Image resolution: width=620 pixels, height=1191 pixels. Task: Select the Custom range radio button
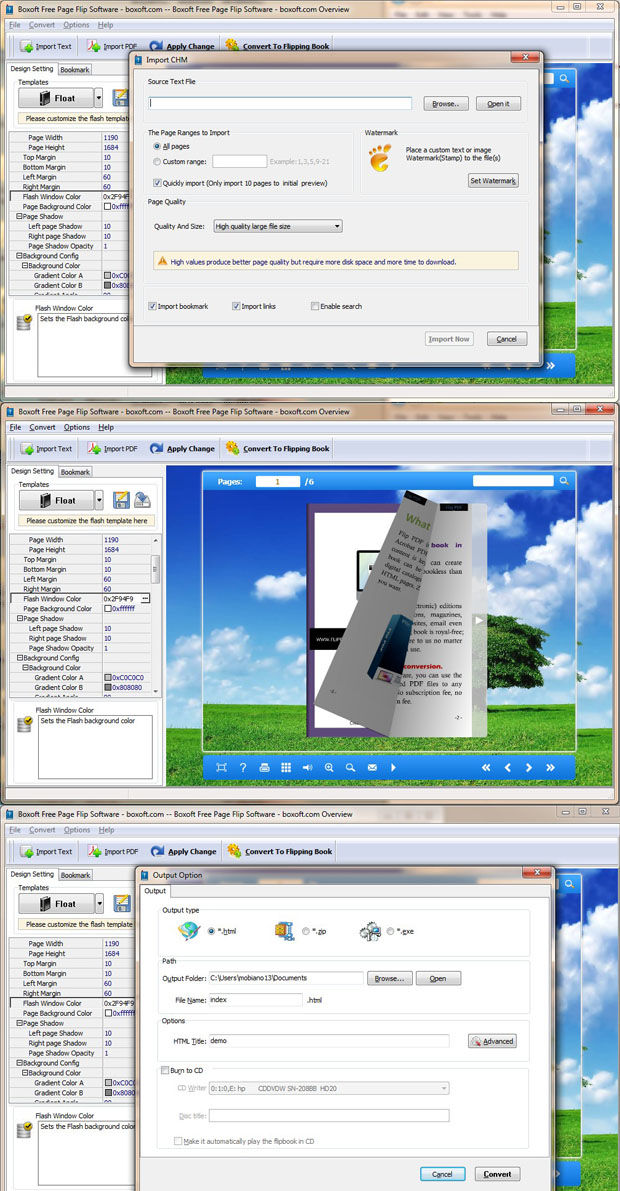coord(157,162)
